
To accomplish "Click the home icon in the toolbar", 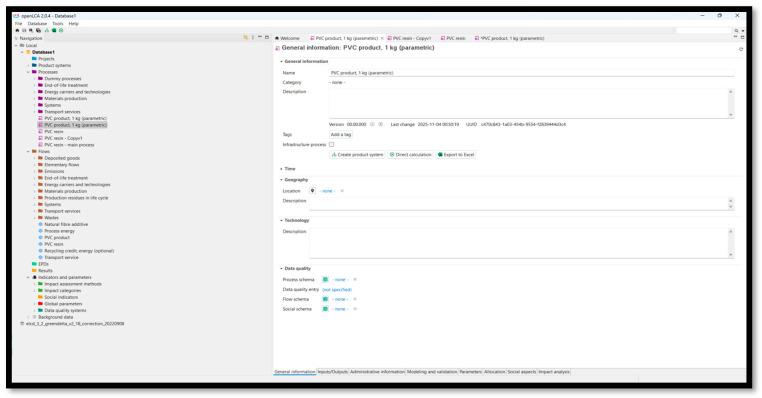I will (17, 30).
